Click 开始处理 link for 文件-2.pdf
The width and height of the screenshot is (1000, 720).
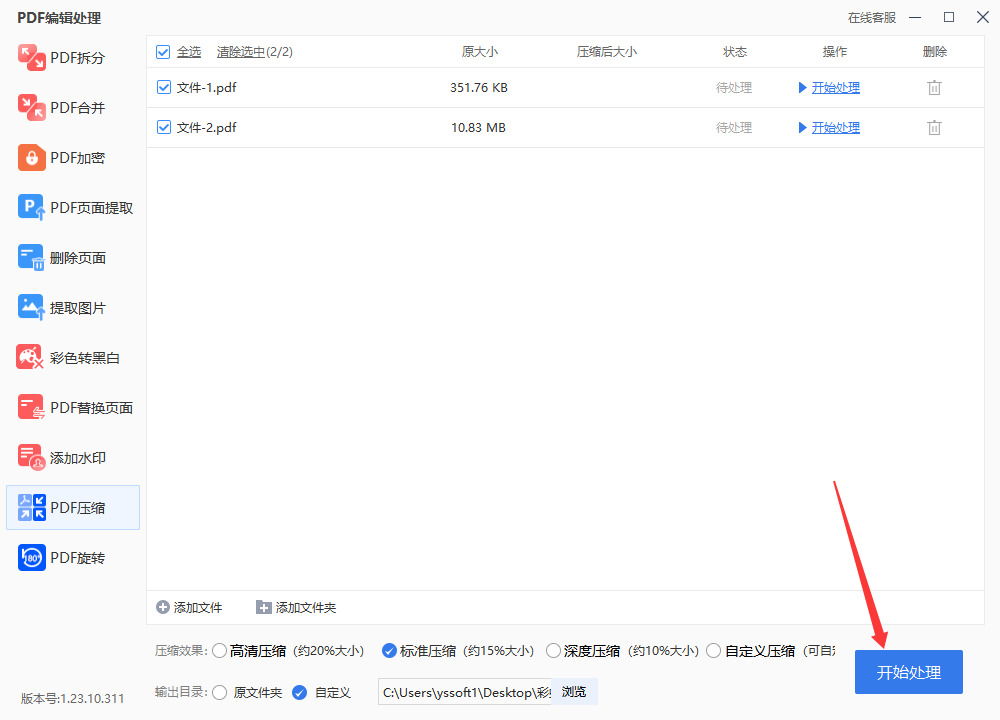click(x=835, y=128)
